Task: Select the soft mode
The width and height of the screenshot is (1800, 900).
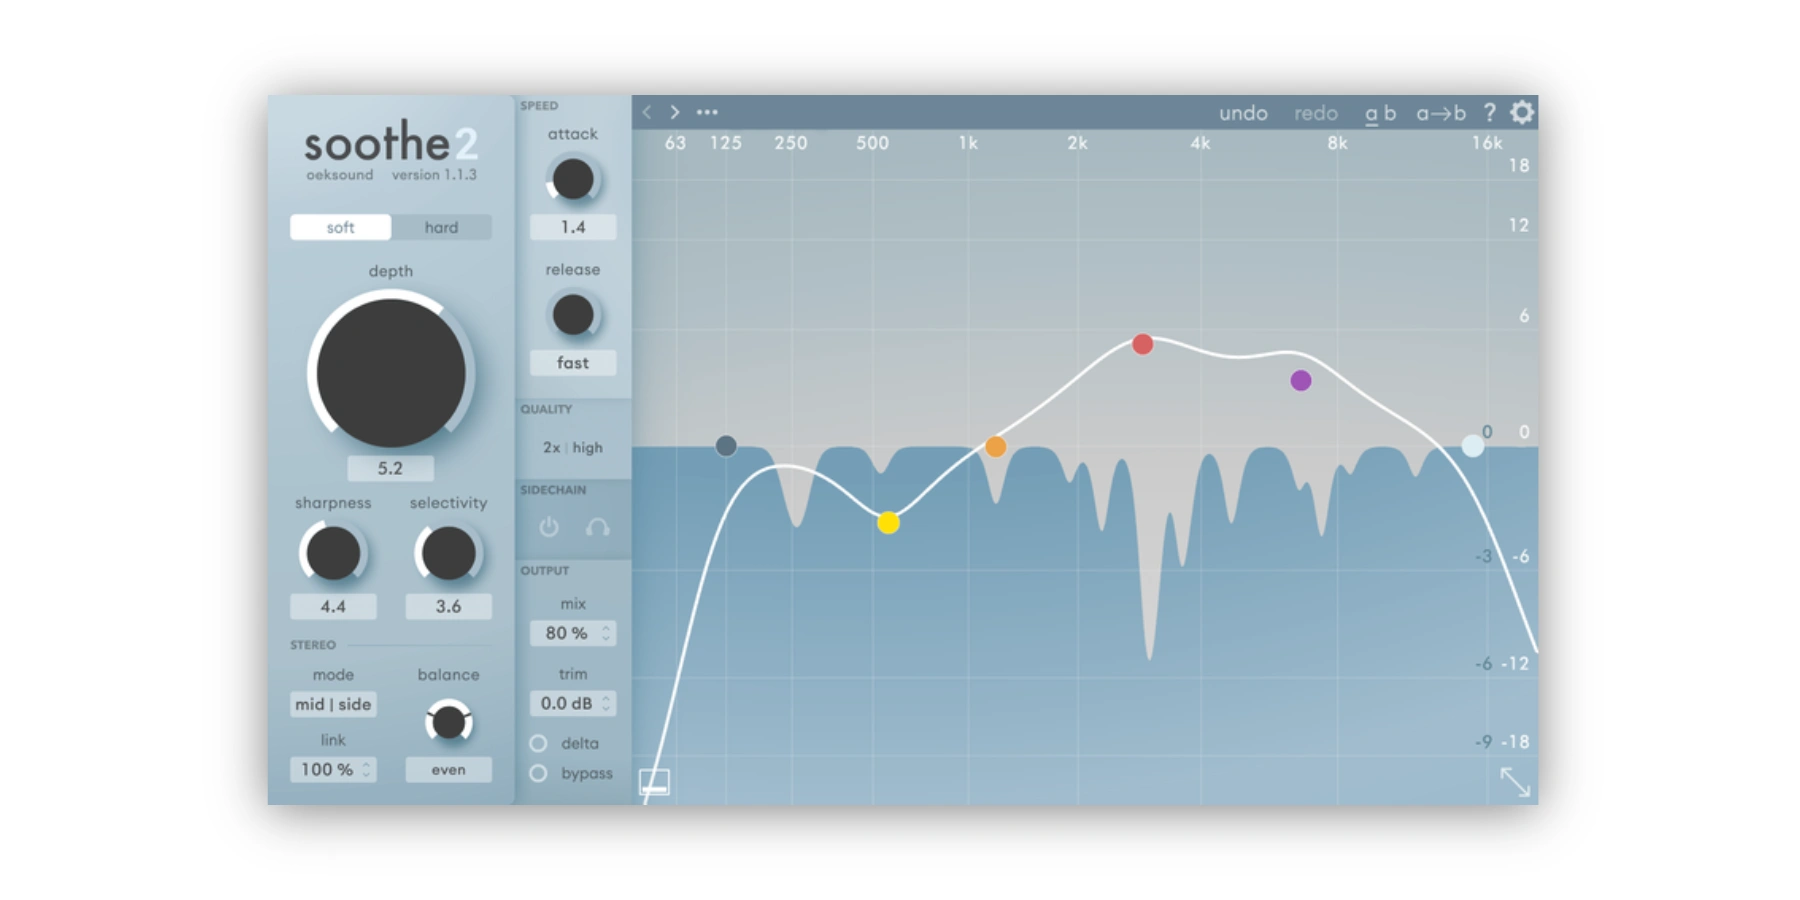Action: (x=340, y=227)
